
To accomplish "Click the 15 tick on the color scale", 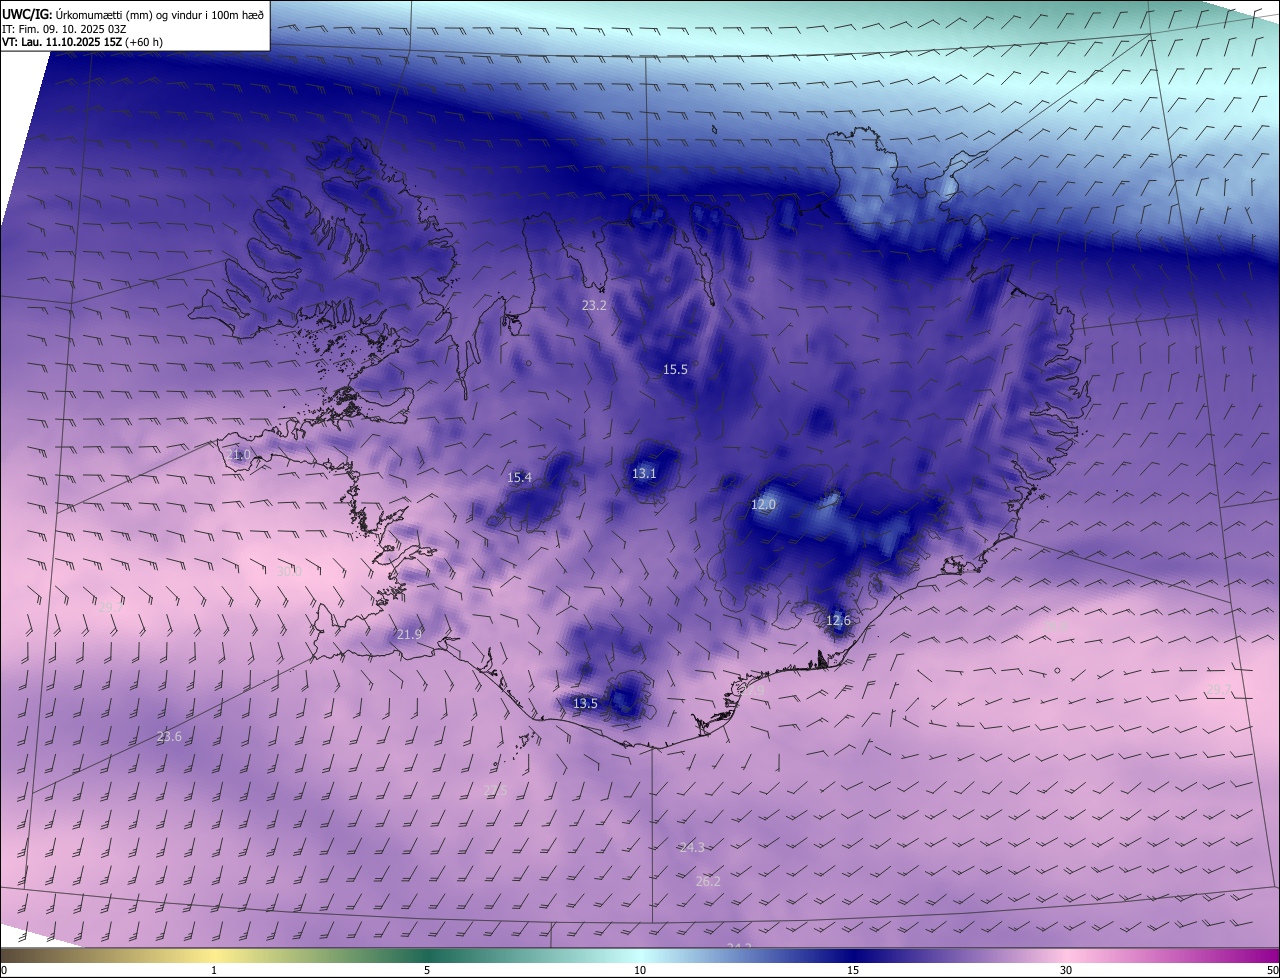I will tap(853, 970).
